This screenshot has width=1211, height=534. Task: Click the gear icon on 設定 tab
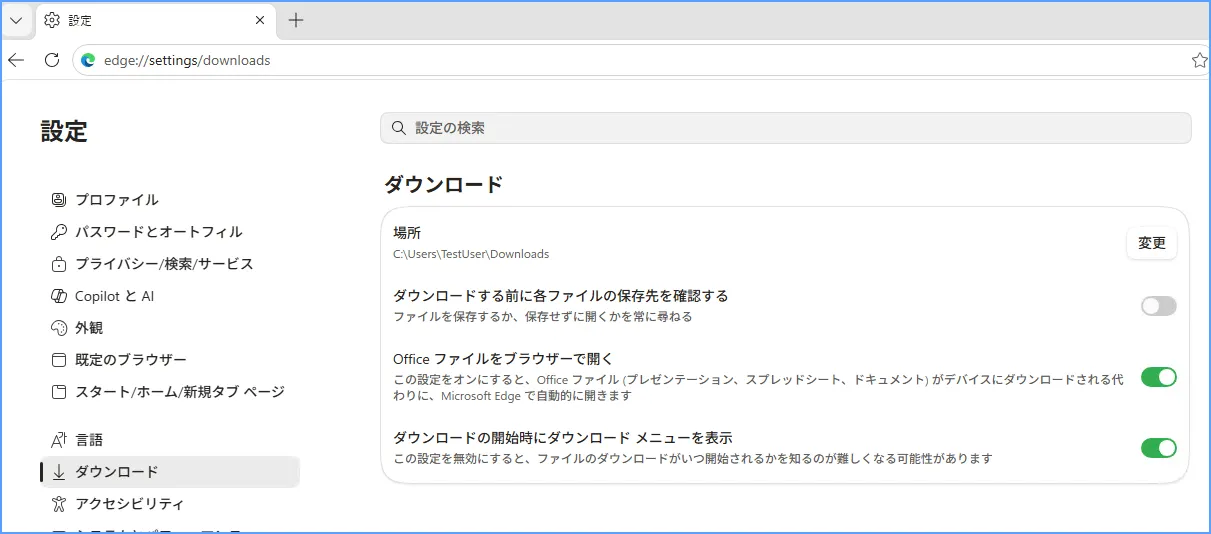coord(52,20)
